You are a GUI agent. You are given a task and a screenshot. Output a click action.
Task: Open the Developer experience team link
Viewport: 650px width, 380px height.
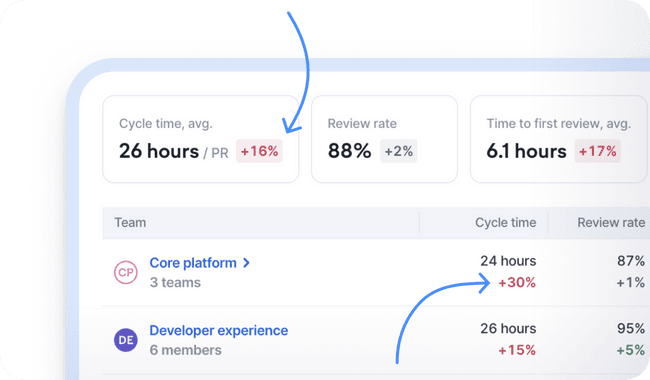(218, 330)
